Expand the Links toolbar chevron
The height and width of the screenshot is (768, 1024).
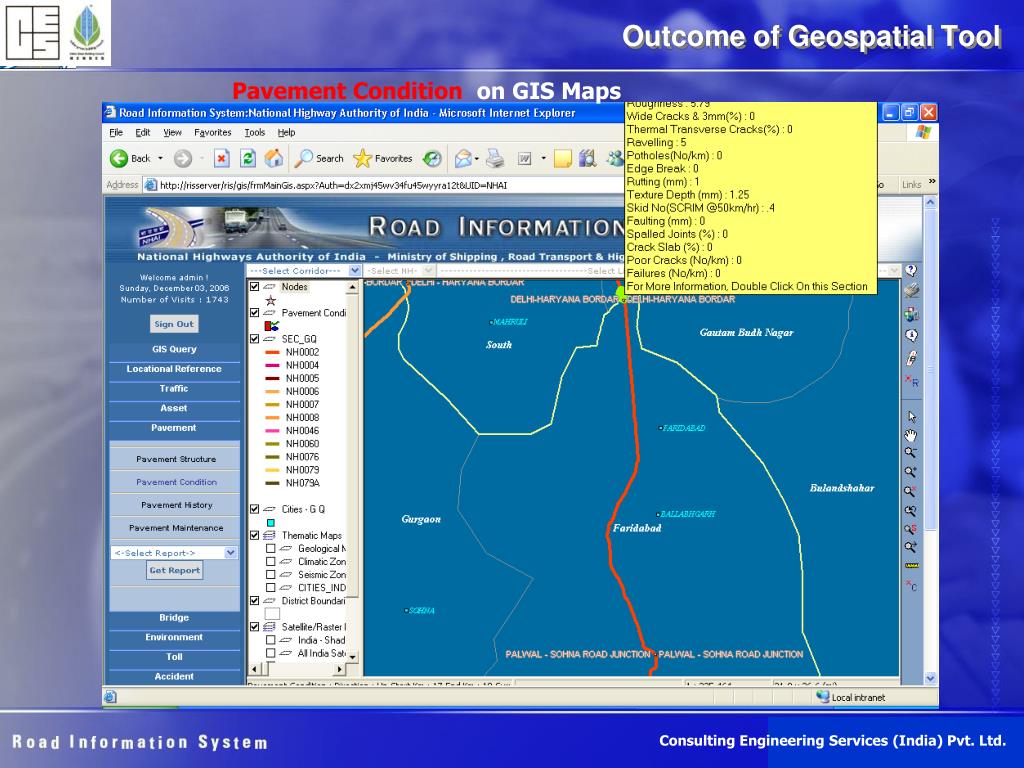[932, 182]
